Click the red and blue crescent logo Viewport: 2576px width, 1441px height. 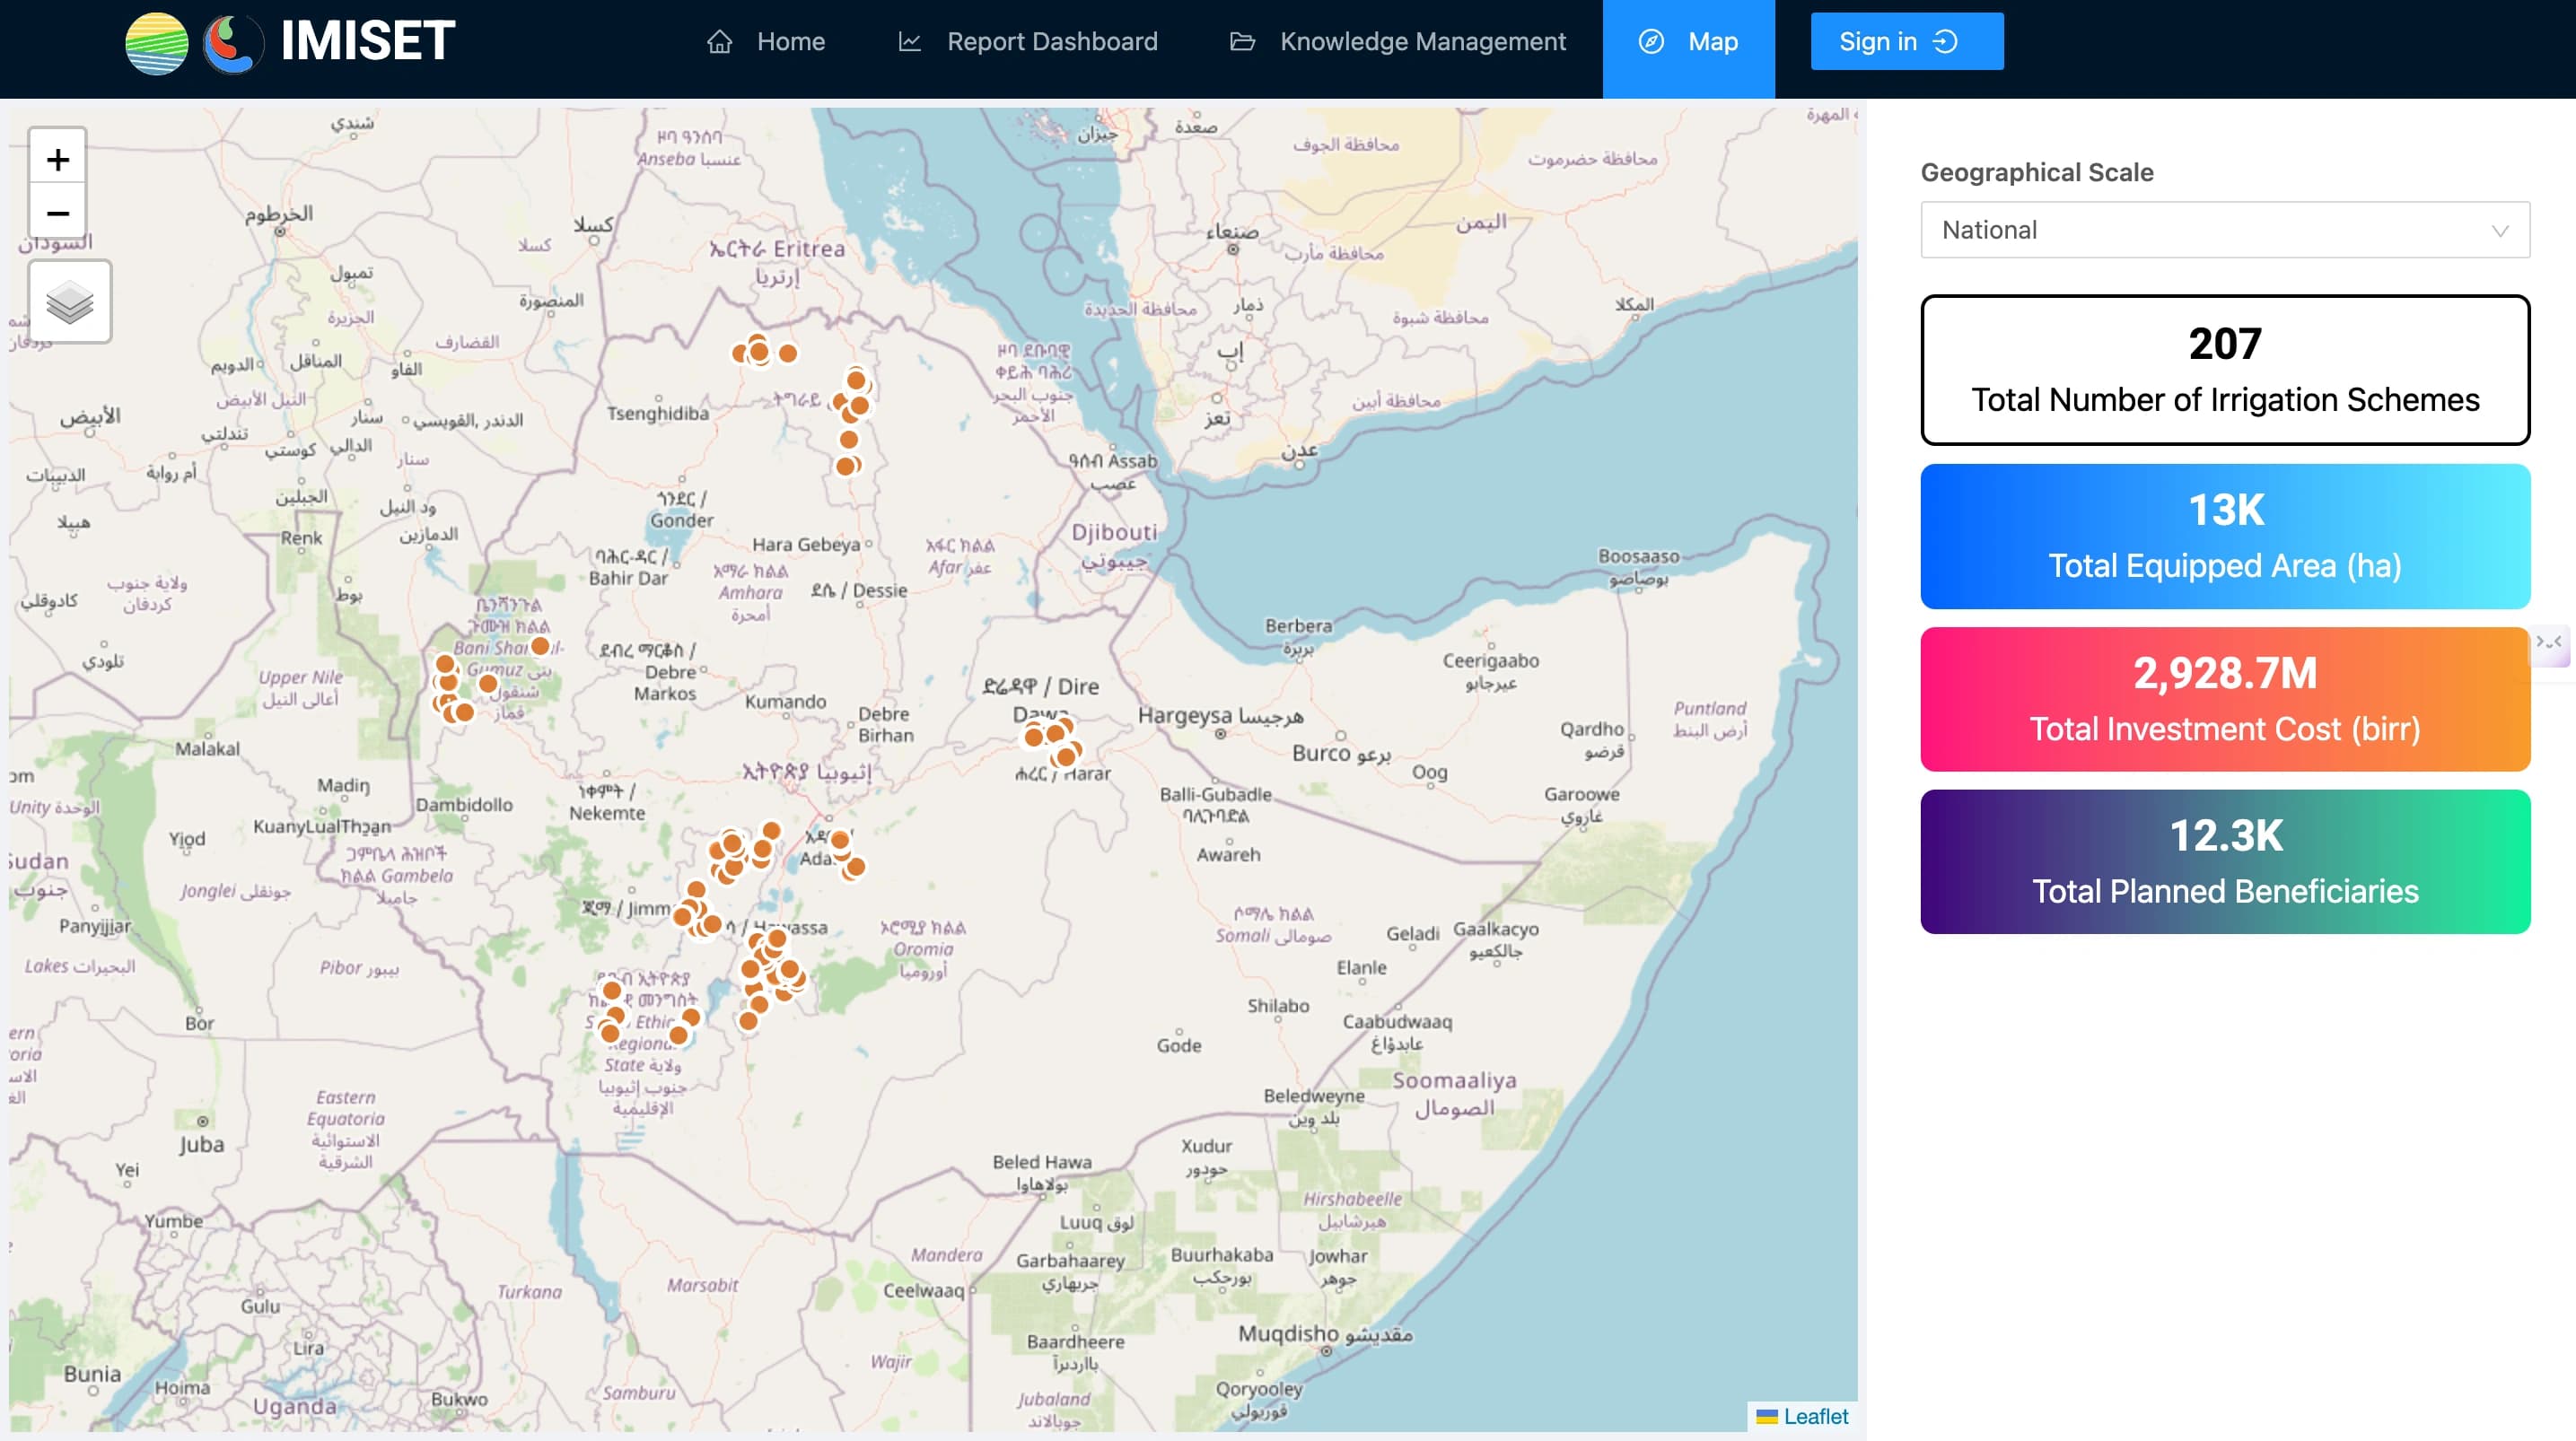(x=232, y=43)
